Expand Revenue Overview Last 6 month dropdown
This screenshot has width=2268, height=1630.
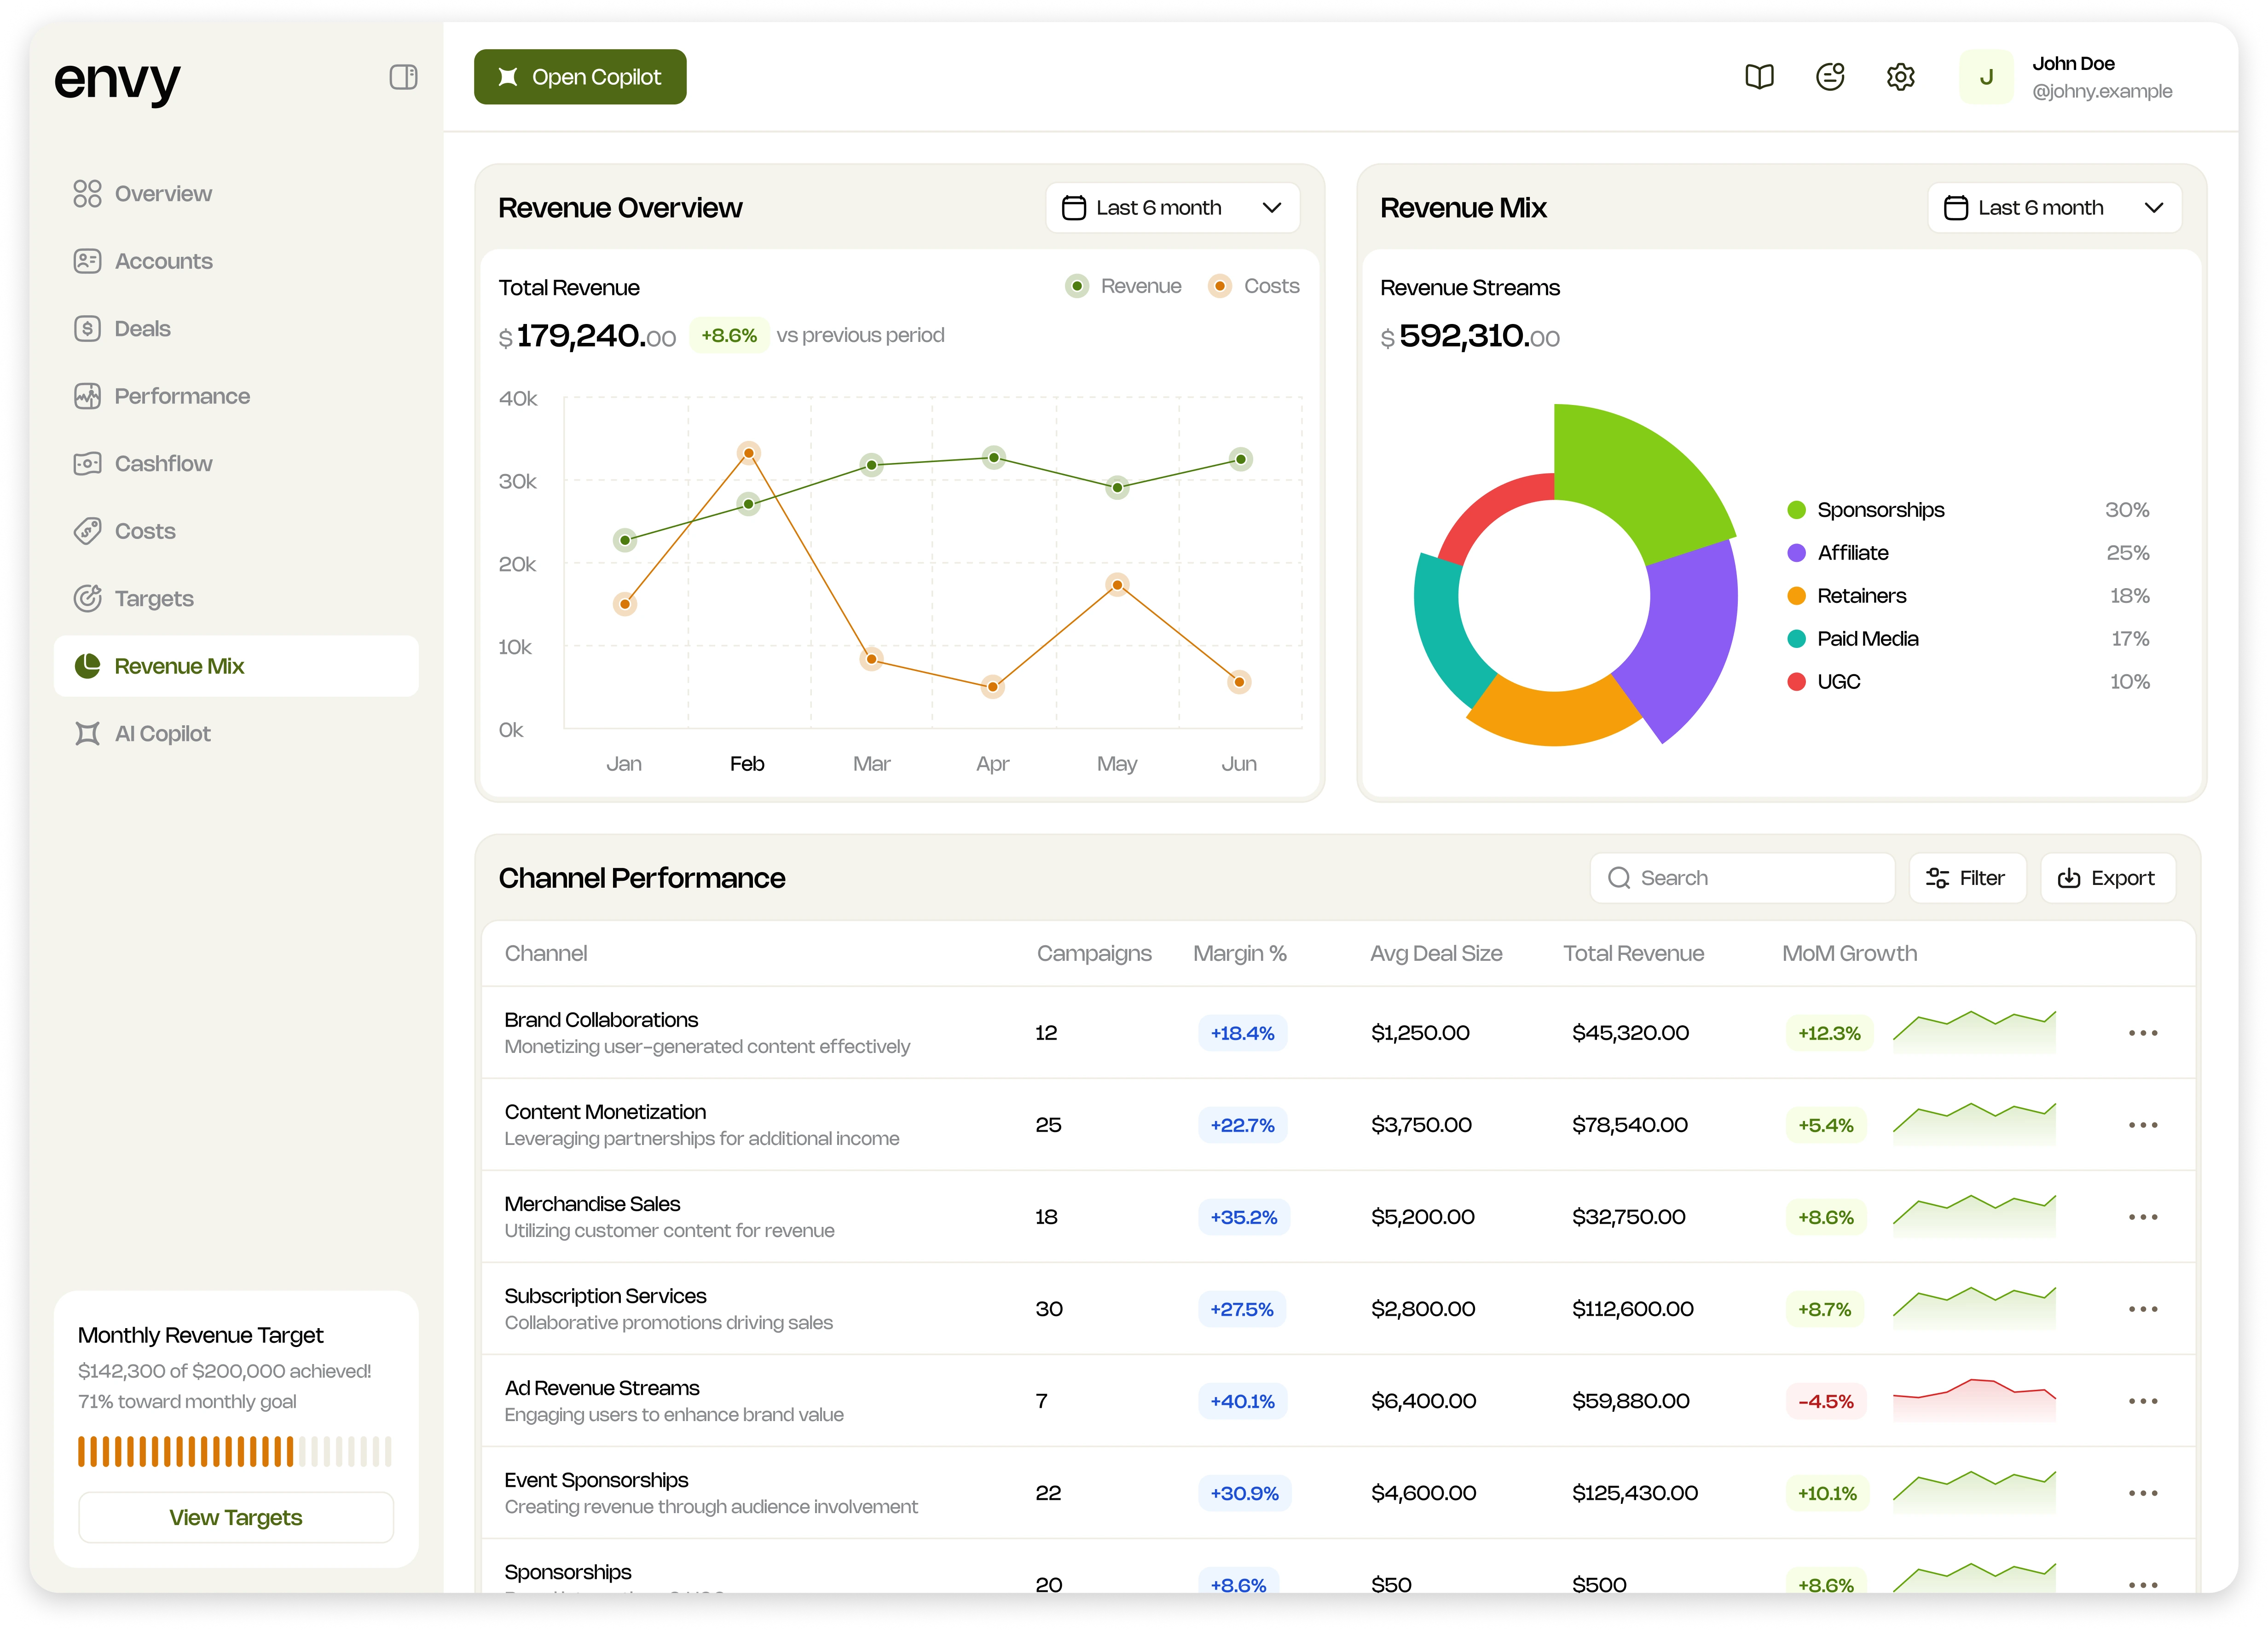click(1172, 208)
